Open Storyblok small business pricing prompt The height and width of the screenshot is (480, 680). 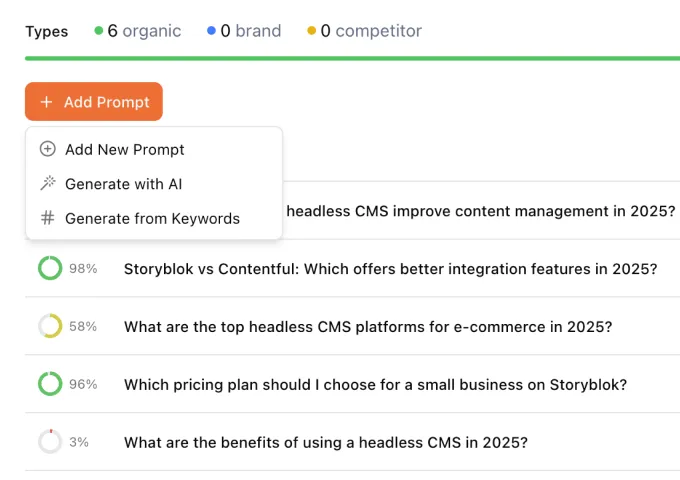tap(375, 384)
